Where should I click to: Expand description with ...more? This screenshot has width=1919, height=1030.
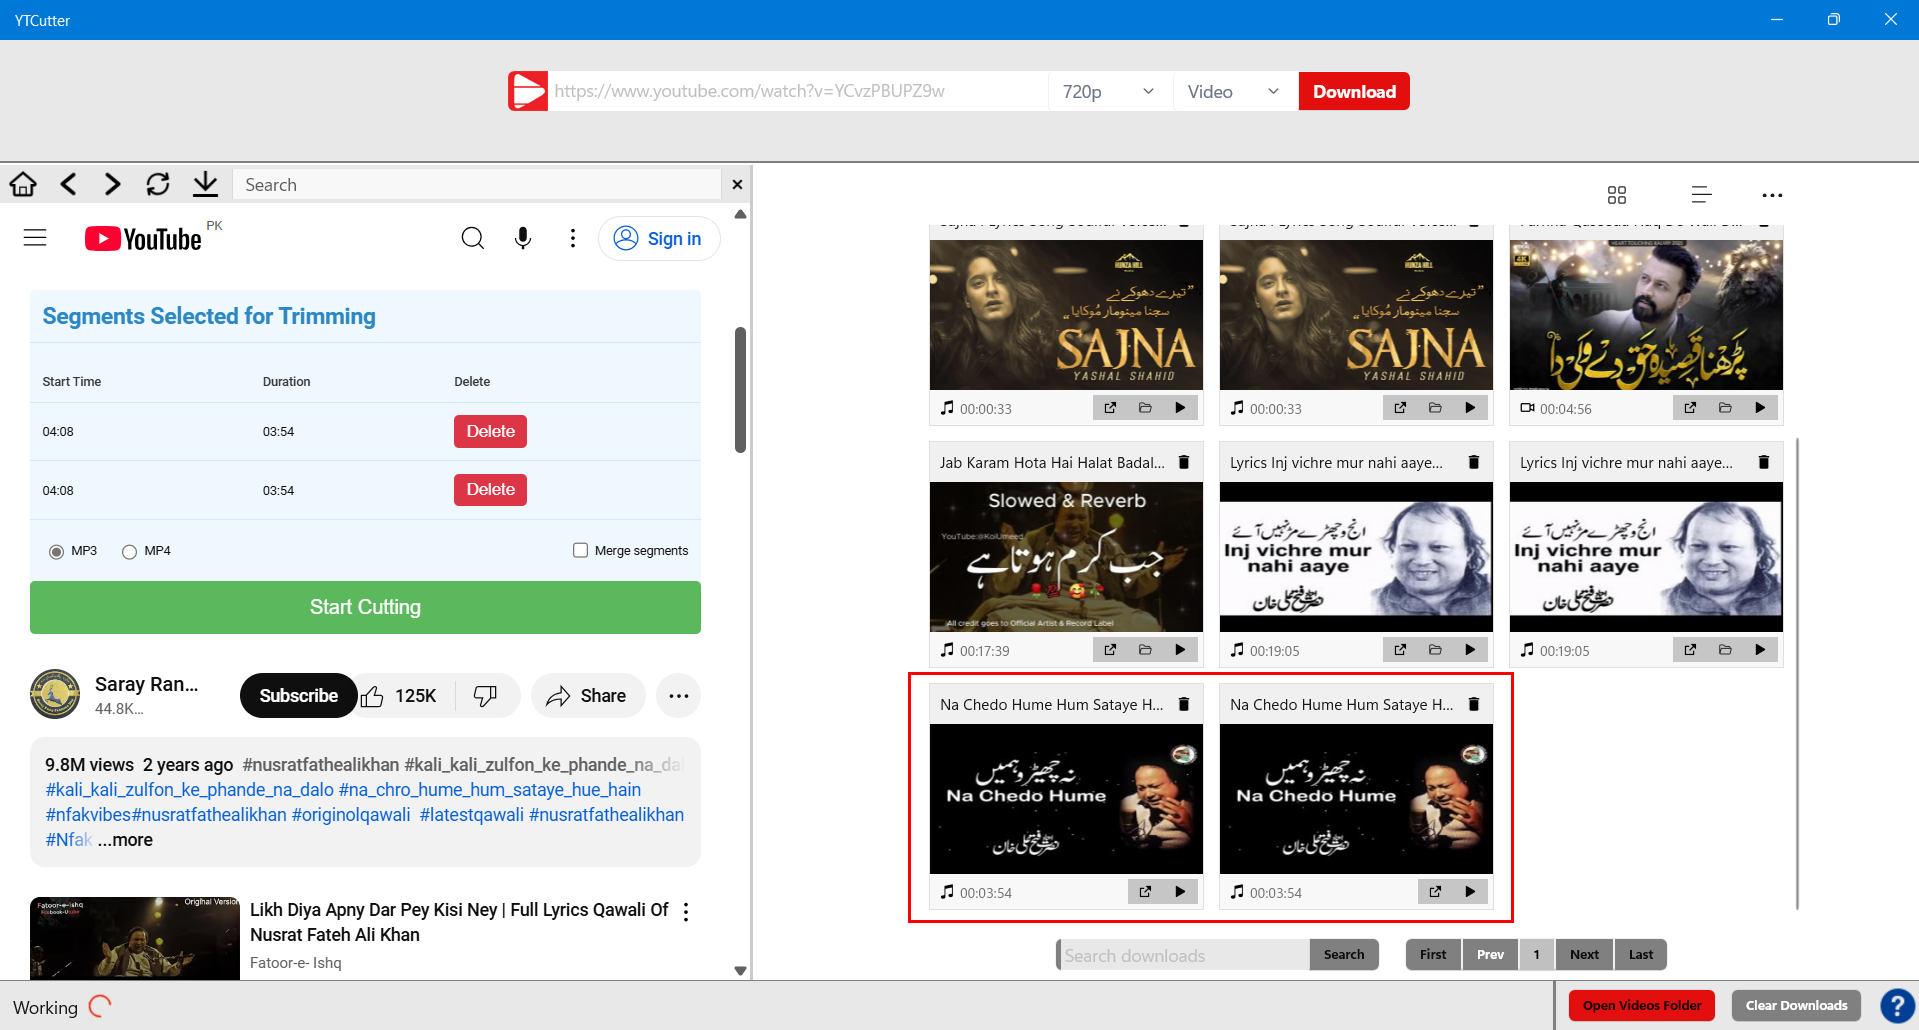tap(125, 840)
